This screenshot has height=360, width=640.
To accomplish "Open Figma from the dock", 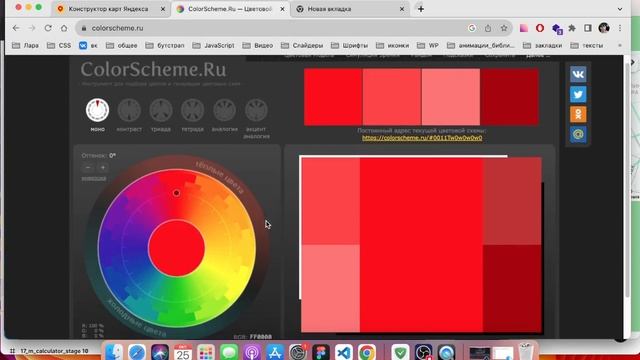I will 321,351.
